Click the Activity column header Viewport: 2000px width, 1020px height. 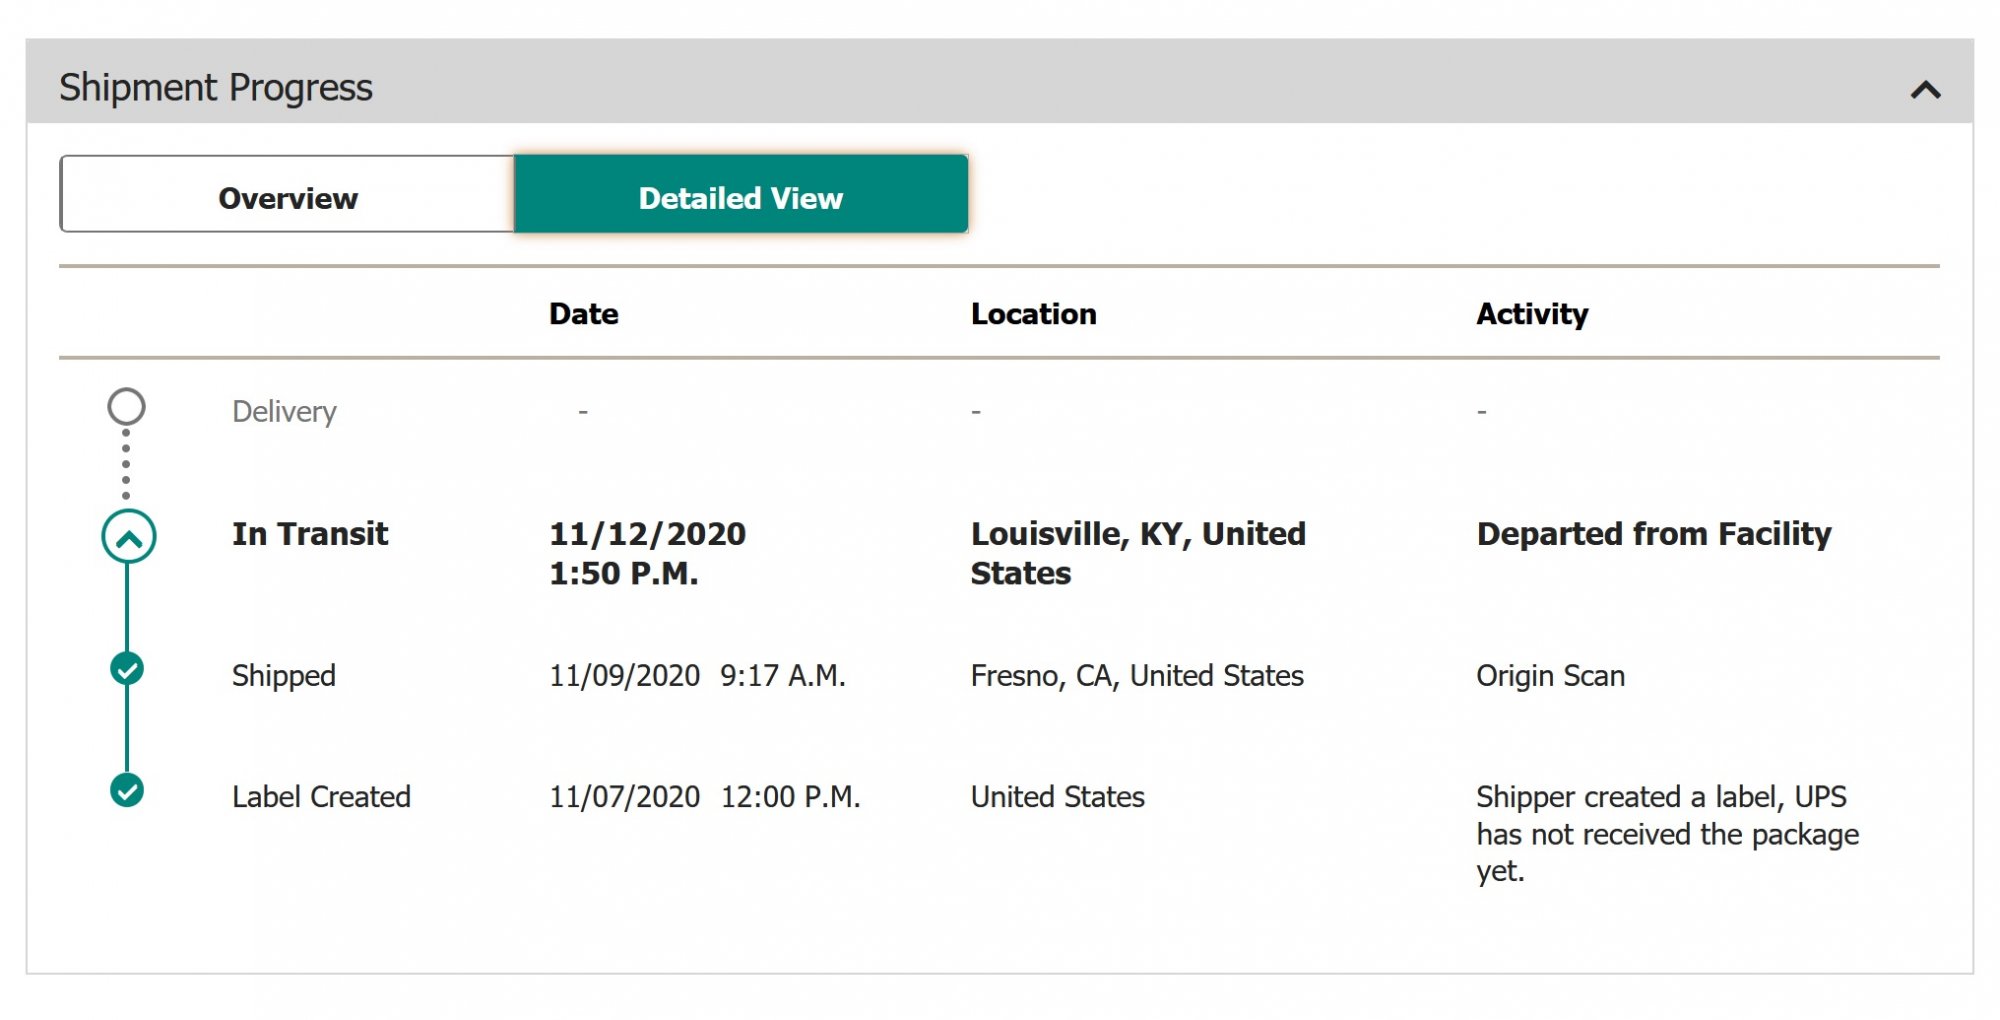point(1531,314)
